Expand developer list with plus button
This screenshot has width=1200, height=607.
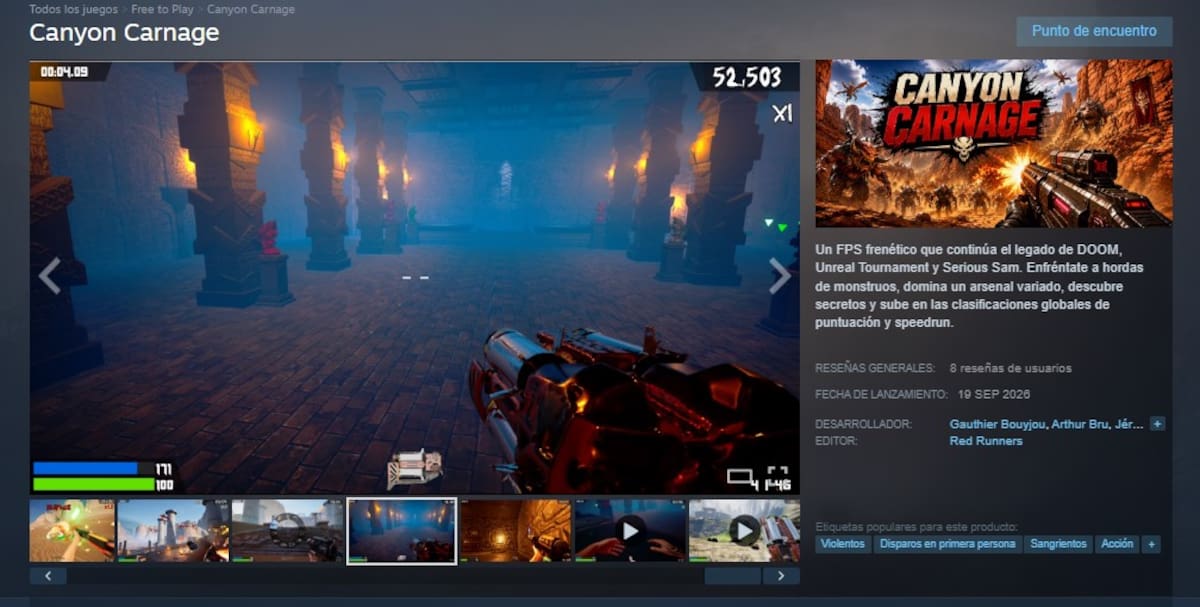[1157, 424]
